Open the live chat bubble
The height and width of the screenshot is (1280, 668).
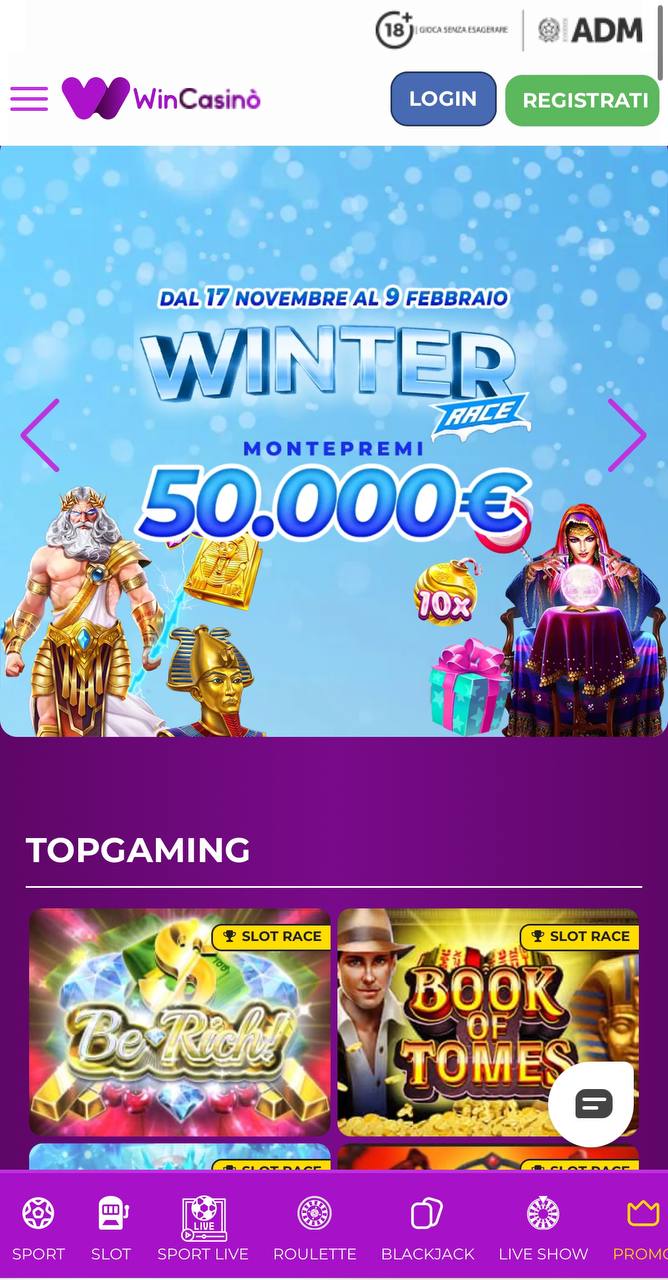point(593,1103)
